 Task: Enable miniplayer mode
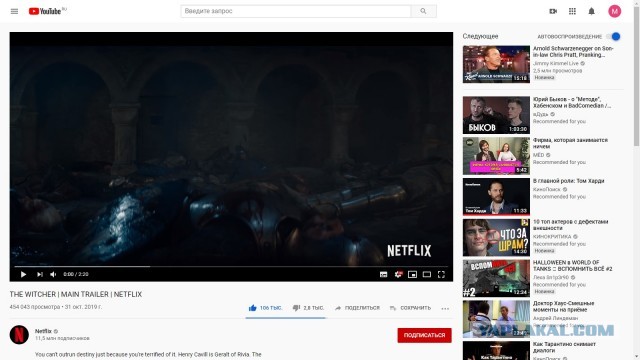pos(412,274)
